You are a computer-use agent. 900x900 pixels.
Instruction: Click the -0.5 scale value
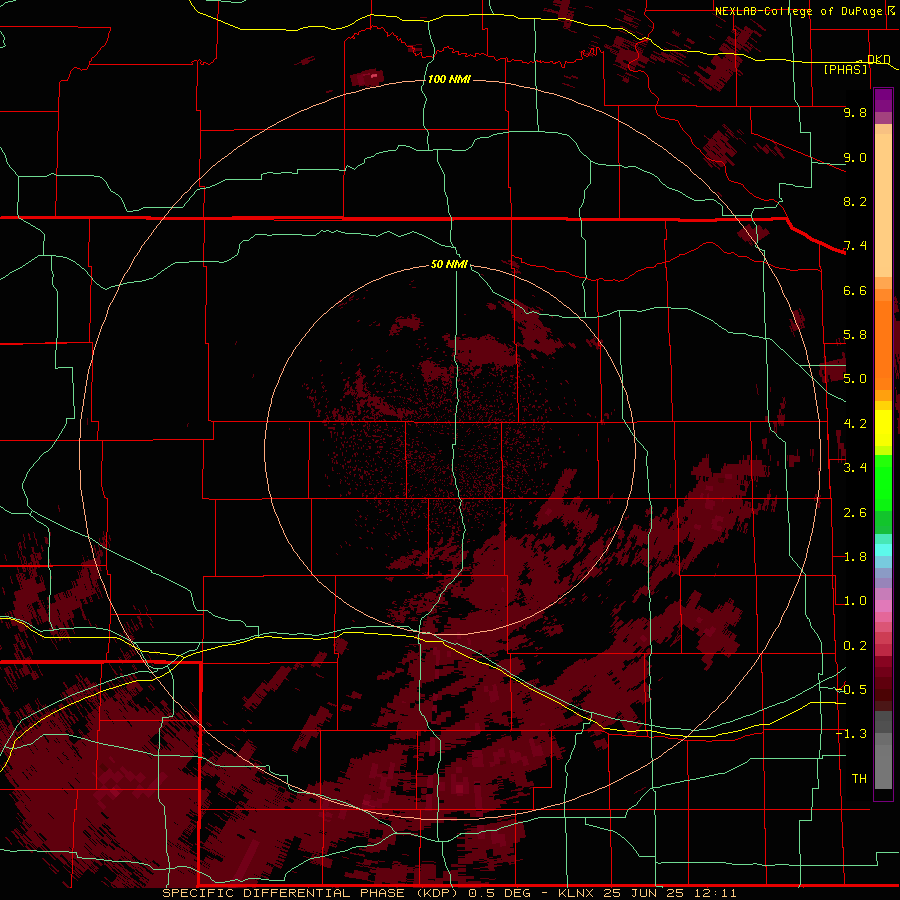point(852,690)
